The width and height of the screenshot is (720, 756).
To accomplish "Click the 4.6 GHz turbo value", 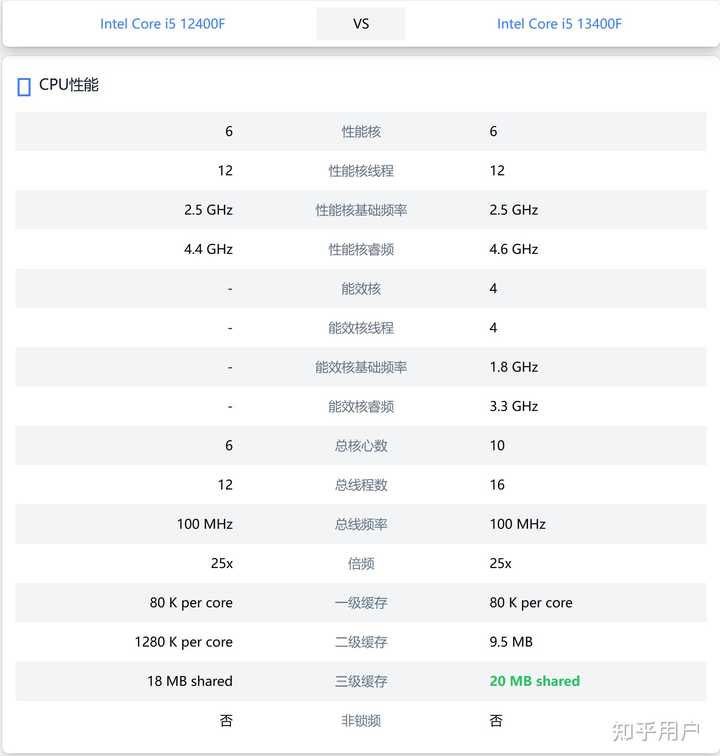I will [514, 249].
